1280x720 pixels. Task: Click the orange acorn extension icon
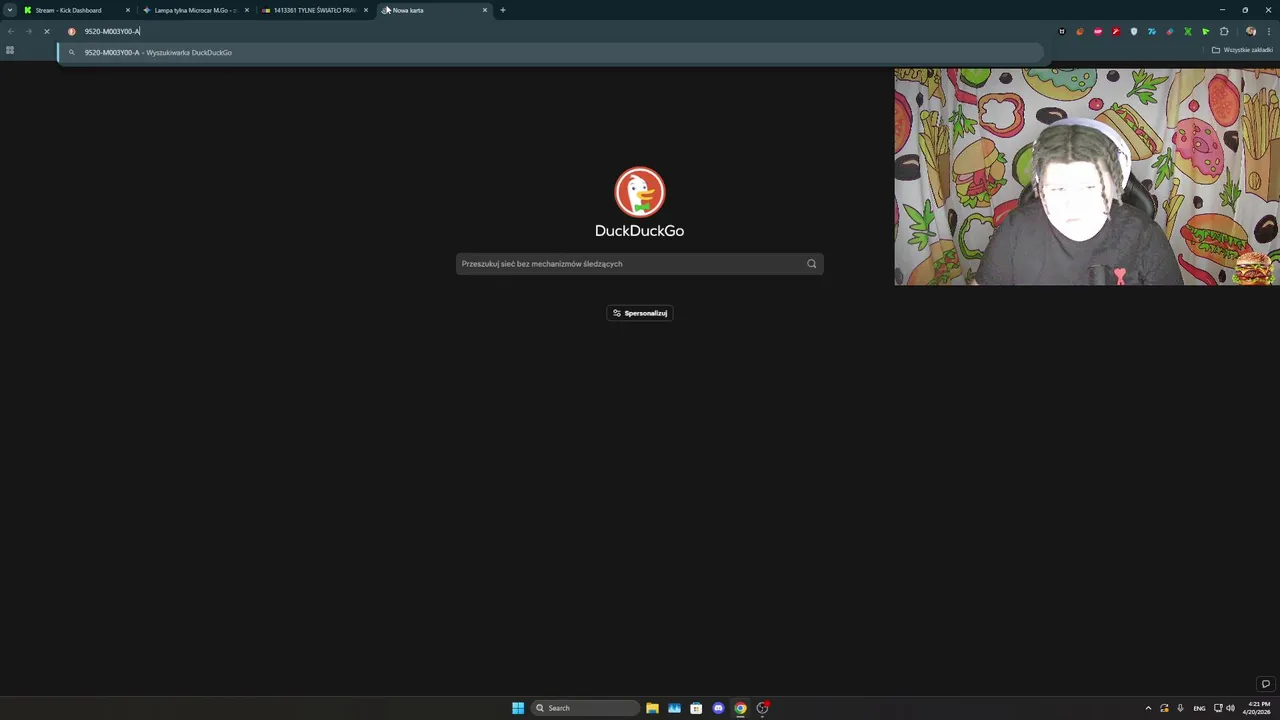(x=1079, y=31)
